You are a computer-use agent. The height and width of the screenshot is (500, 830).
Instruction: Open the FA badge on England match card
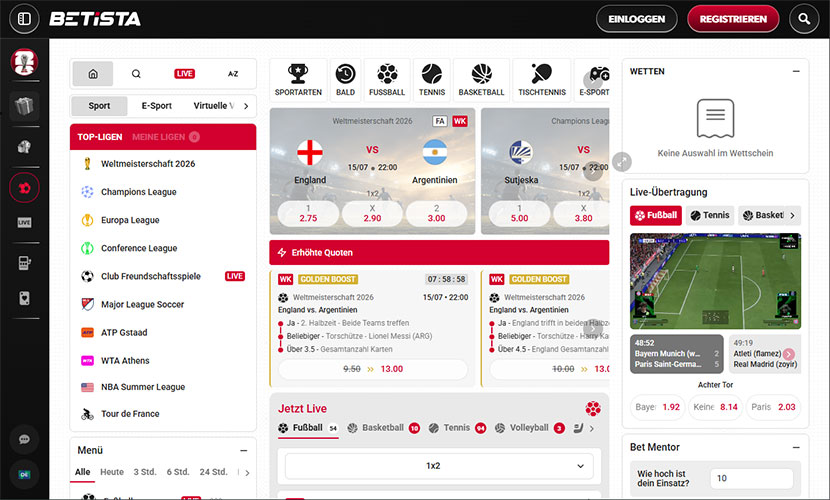[440, 121]
